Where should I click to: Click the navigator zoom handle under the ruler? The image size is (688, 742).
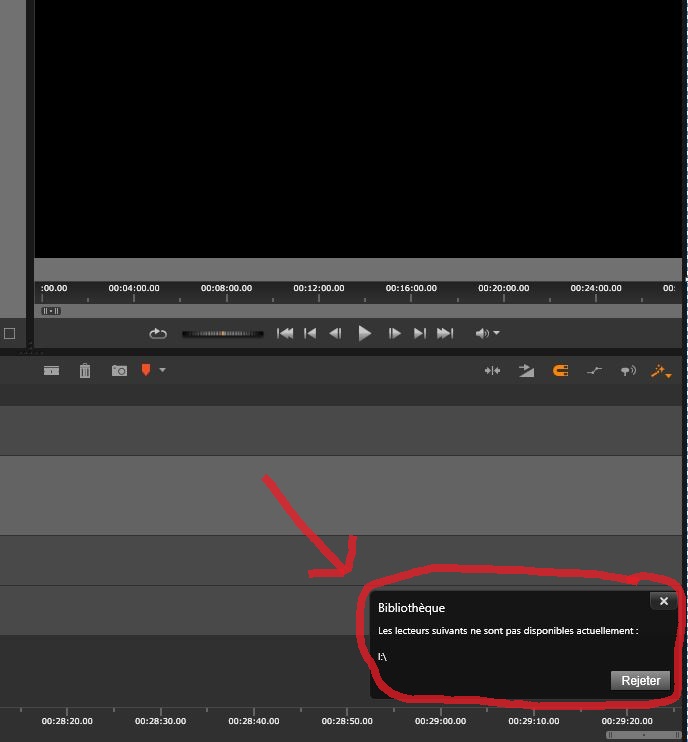pos(51,311)
